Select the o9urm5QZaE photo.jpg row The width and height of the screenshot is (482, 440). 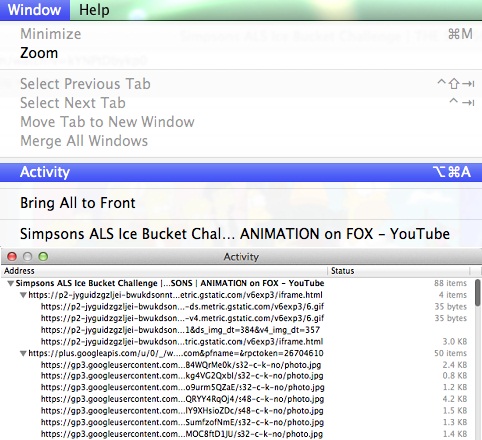click(x=237, y=387)
